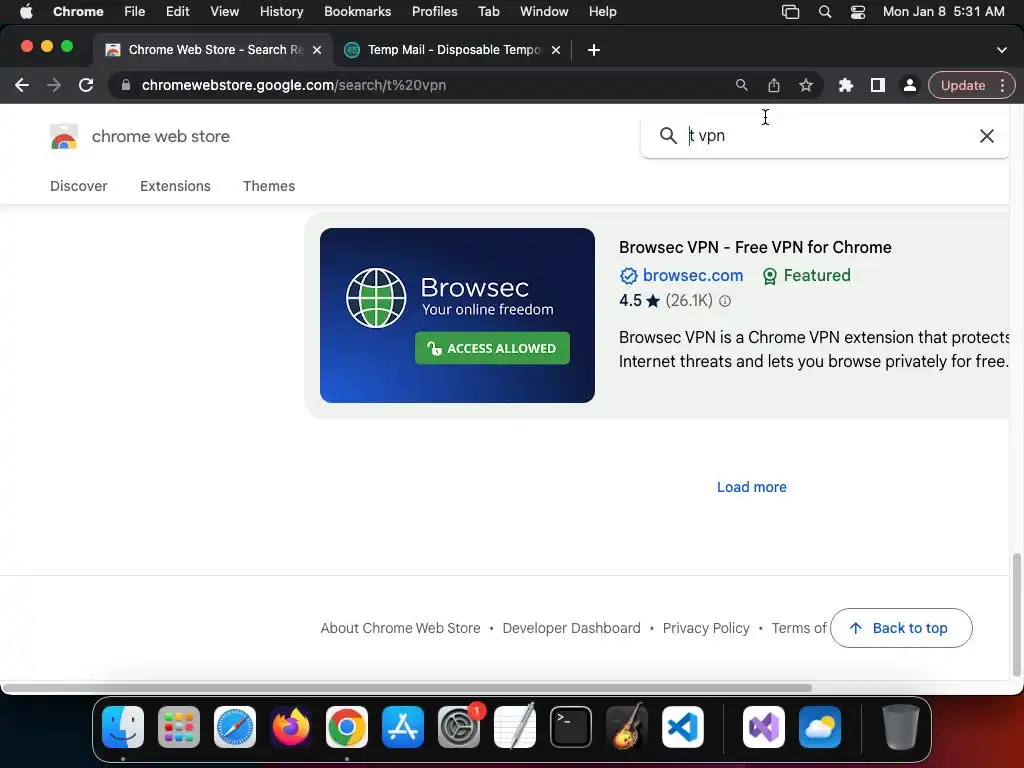Open the Bookmarks menu
The image size is (1024, 768).
point(357,12)
